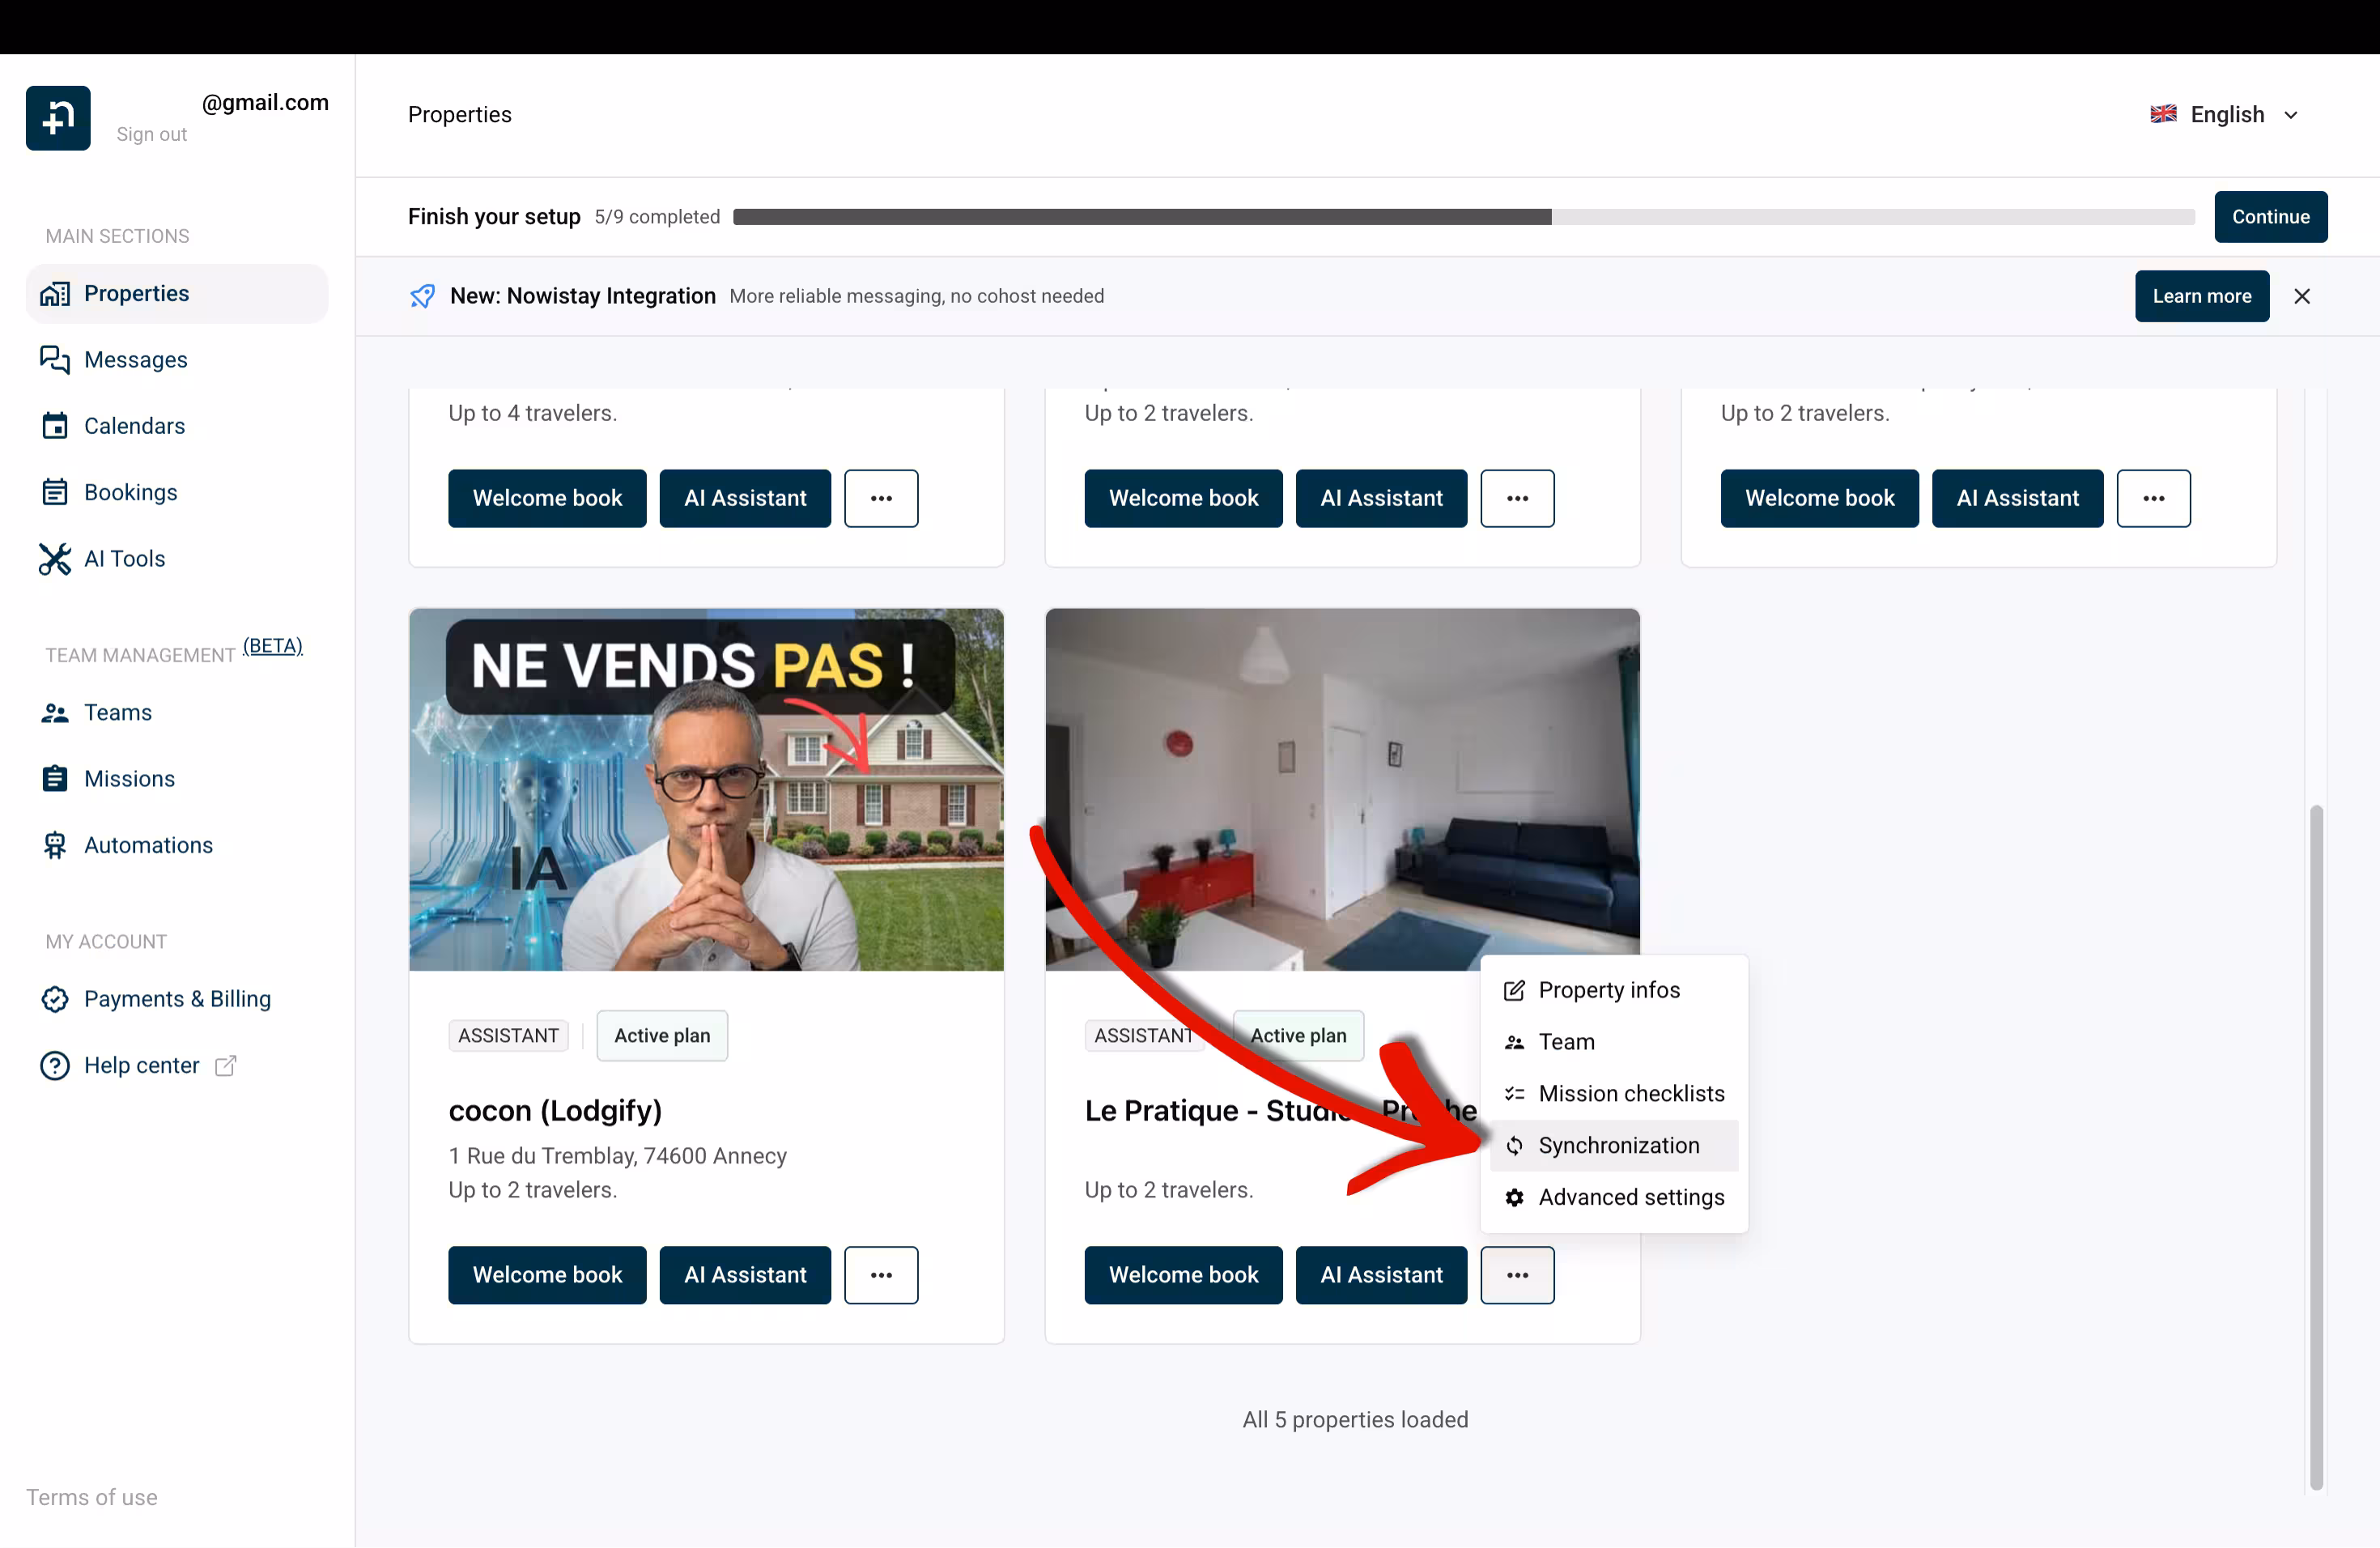Click the Properties house icon in sidebar
Image resolution: width=2380 pixels, height=1548 pixels.
55,293
